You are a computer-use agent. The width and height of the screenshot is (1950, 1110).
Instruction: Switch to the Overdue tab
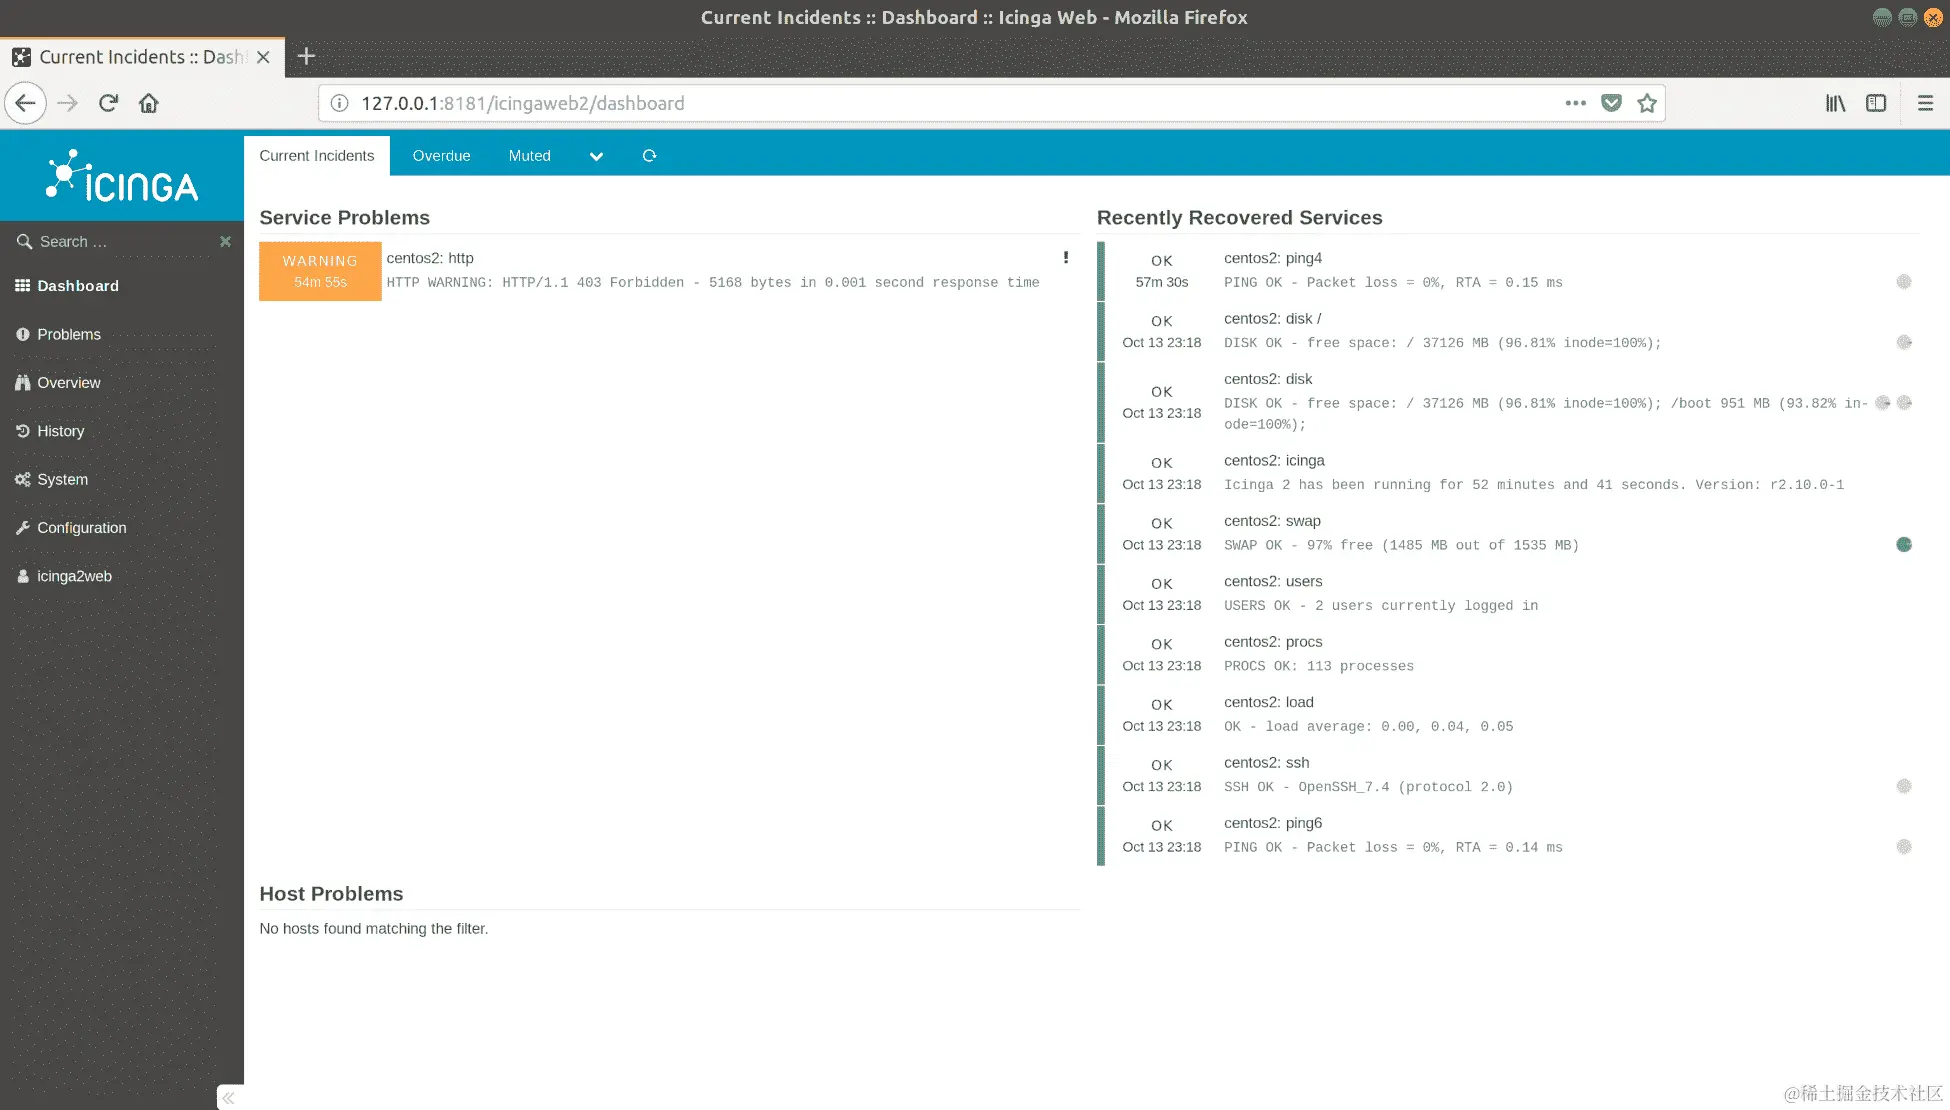point(441,156)
